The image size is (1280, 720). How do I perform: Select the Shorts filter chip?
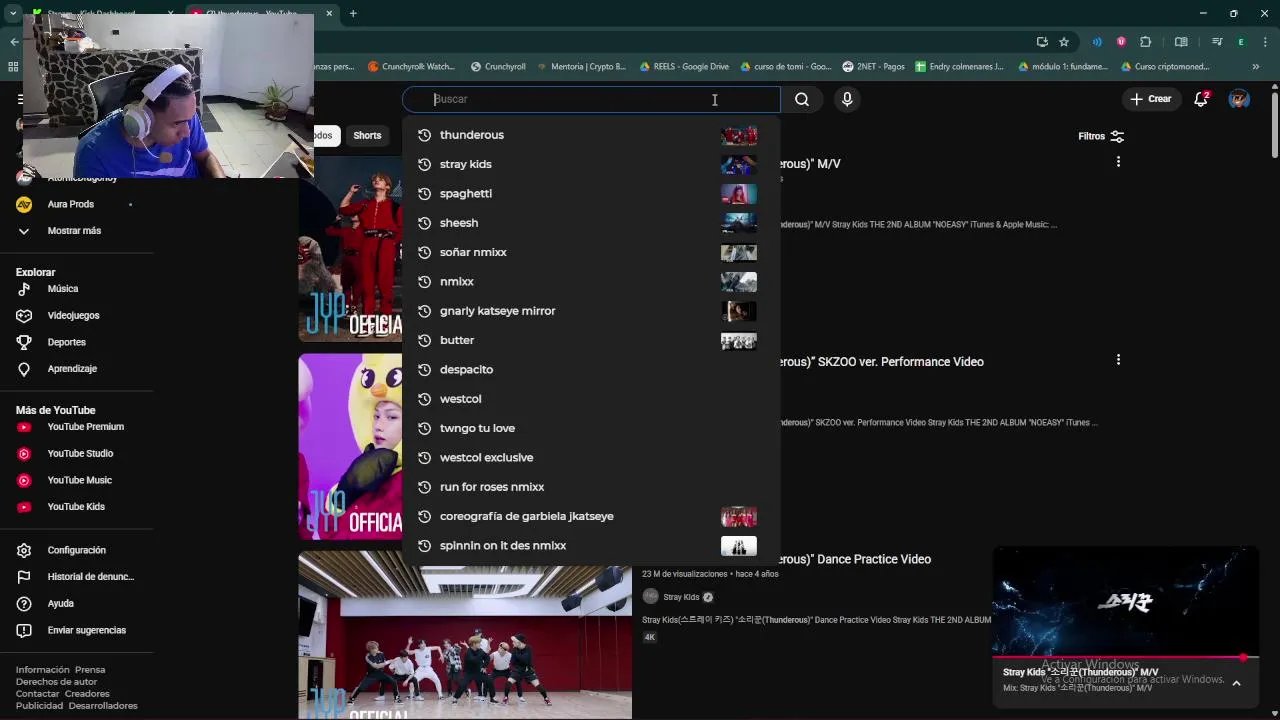[367, 136]
